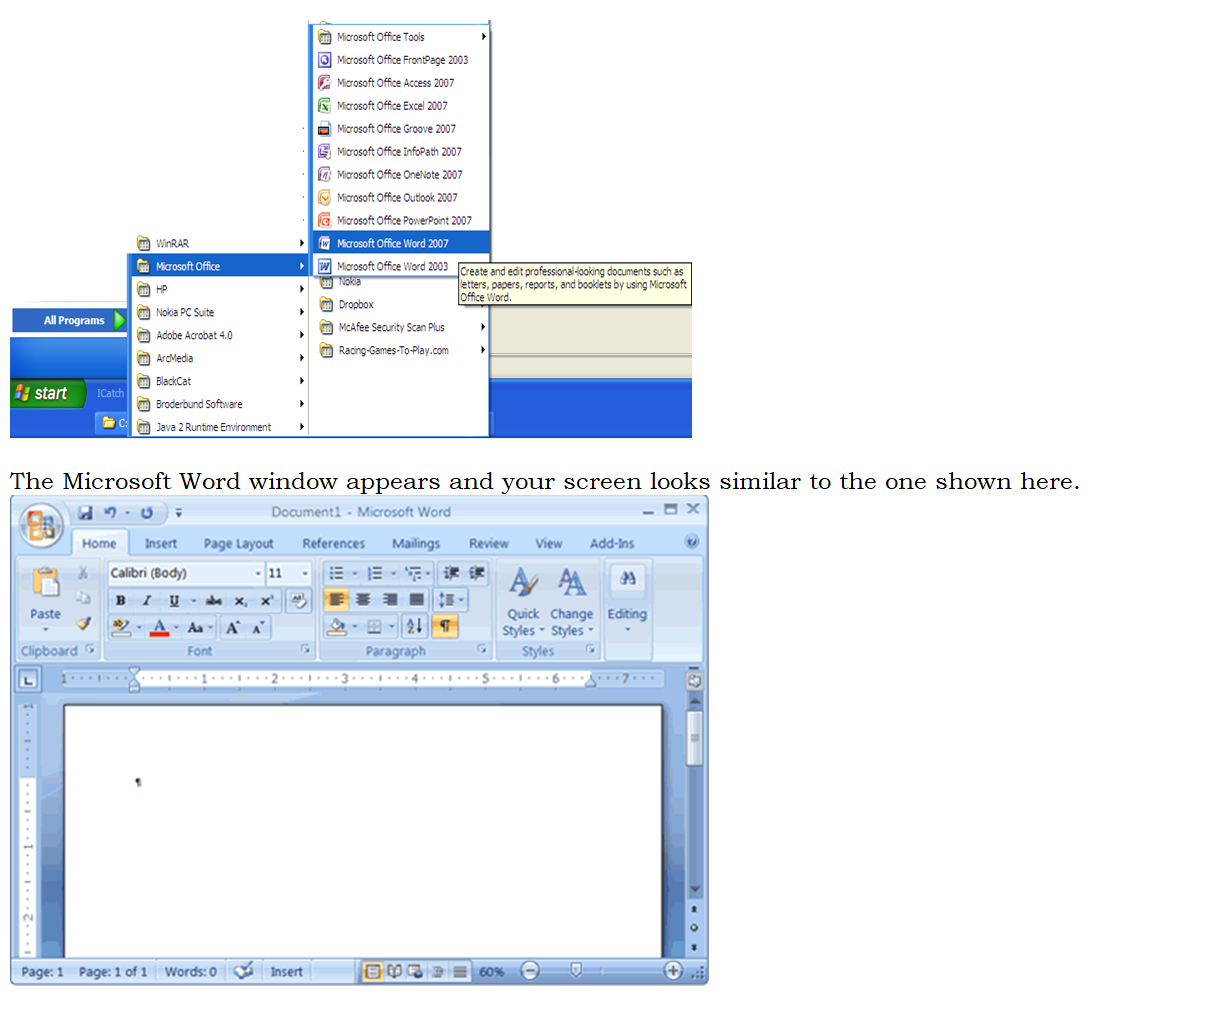
Task: Apply strikethrough formatting
Action: point(213,601)
